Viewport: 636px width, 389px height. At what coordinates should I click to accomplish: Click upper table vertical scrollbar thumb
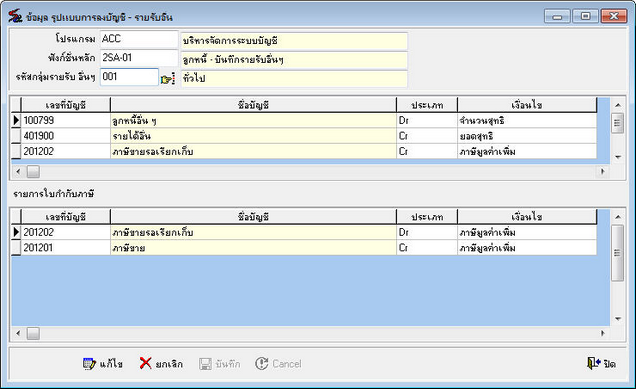tap(617, 123)
